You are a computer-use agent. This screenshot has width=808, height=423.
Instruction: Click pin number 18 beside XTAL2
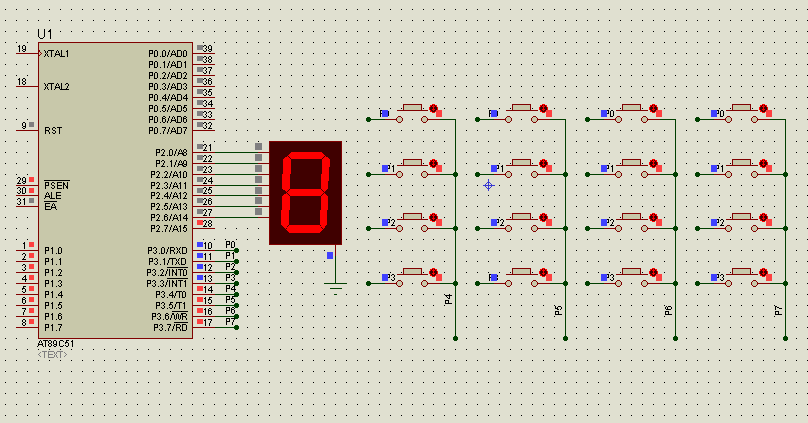tap(22, 82)
